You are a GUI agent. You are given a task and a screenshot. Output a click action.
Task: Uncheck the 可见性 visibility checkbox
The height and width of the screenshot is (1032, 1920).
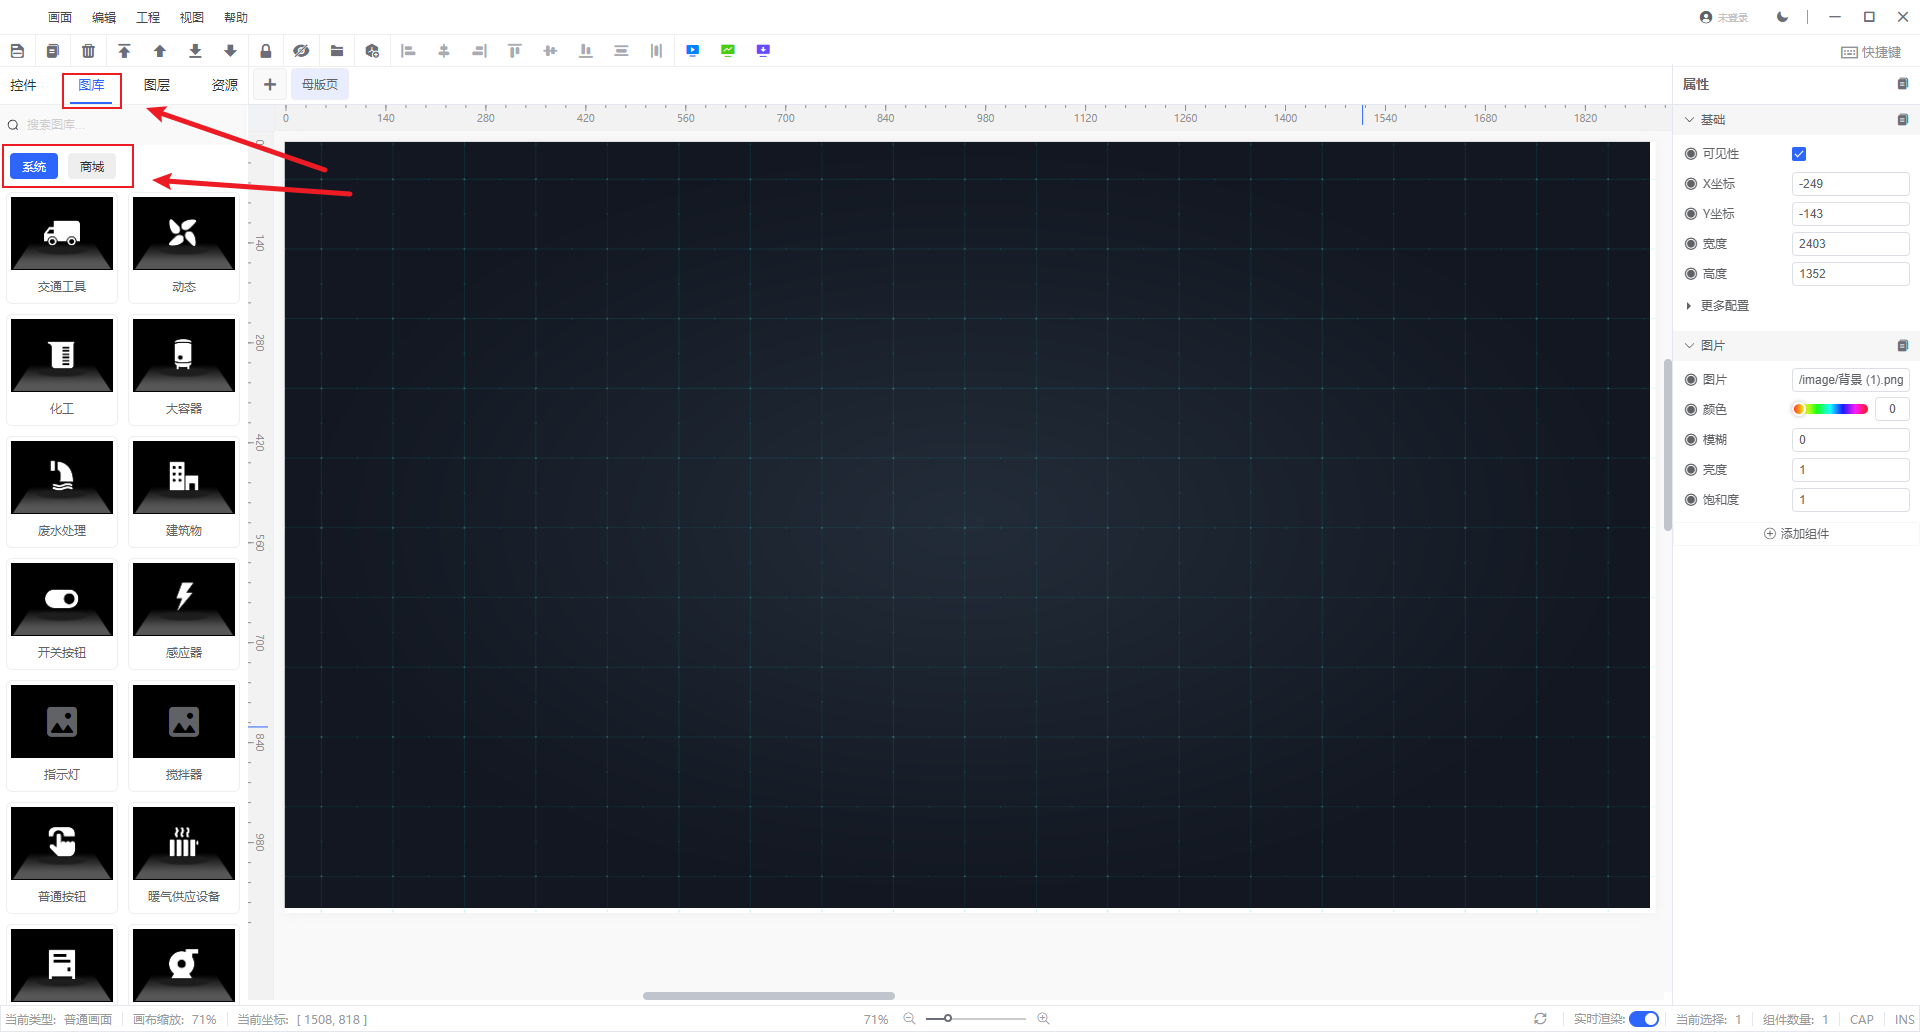tap(1799, 154)
